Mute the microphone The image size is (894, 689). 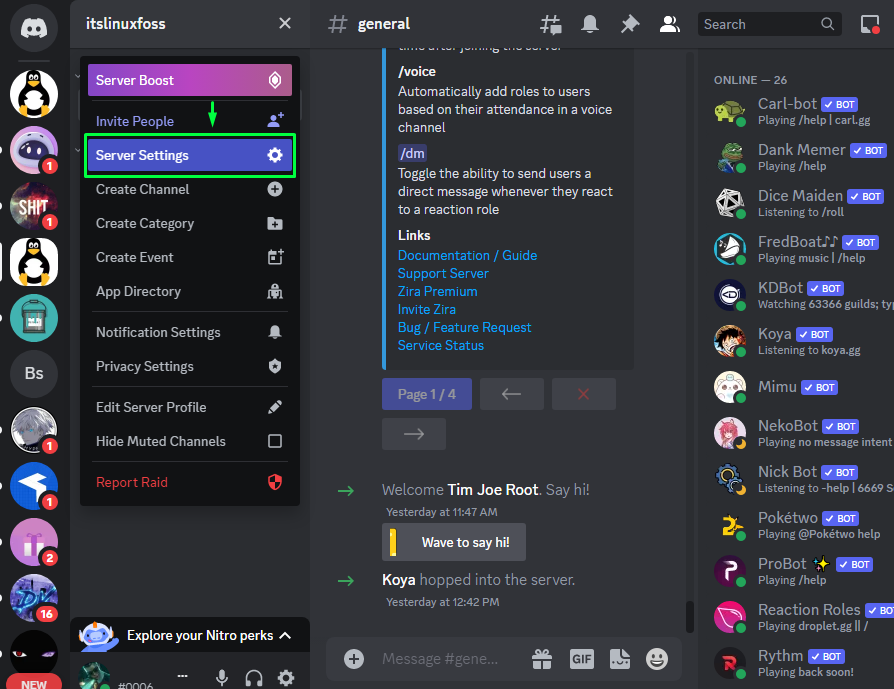click(x=222, y=678)
